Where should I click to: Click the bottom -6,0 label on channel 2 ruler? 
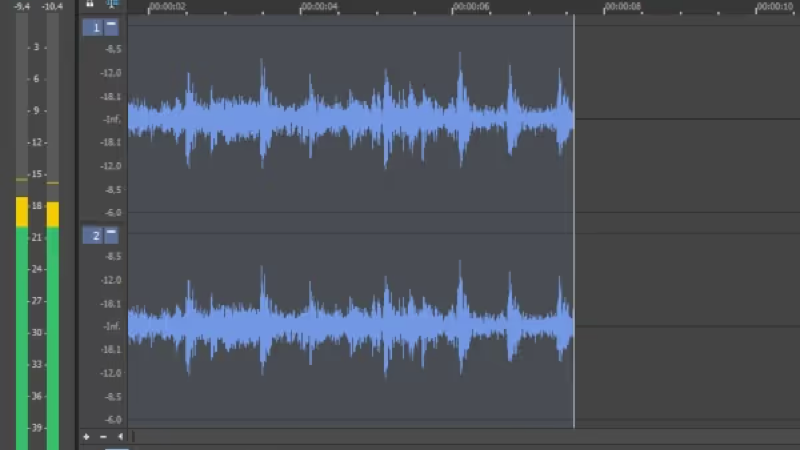tap(113, 420)
